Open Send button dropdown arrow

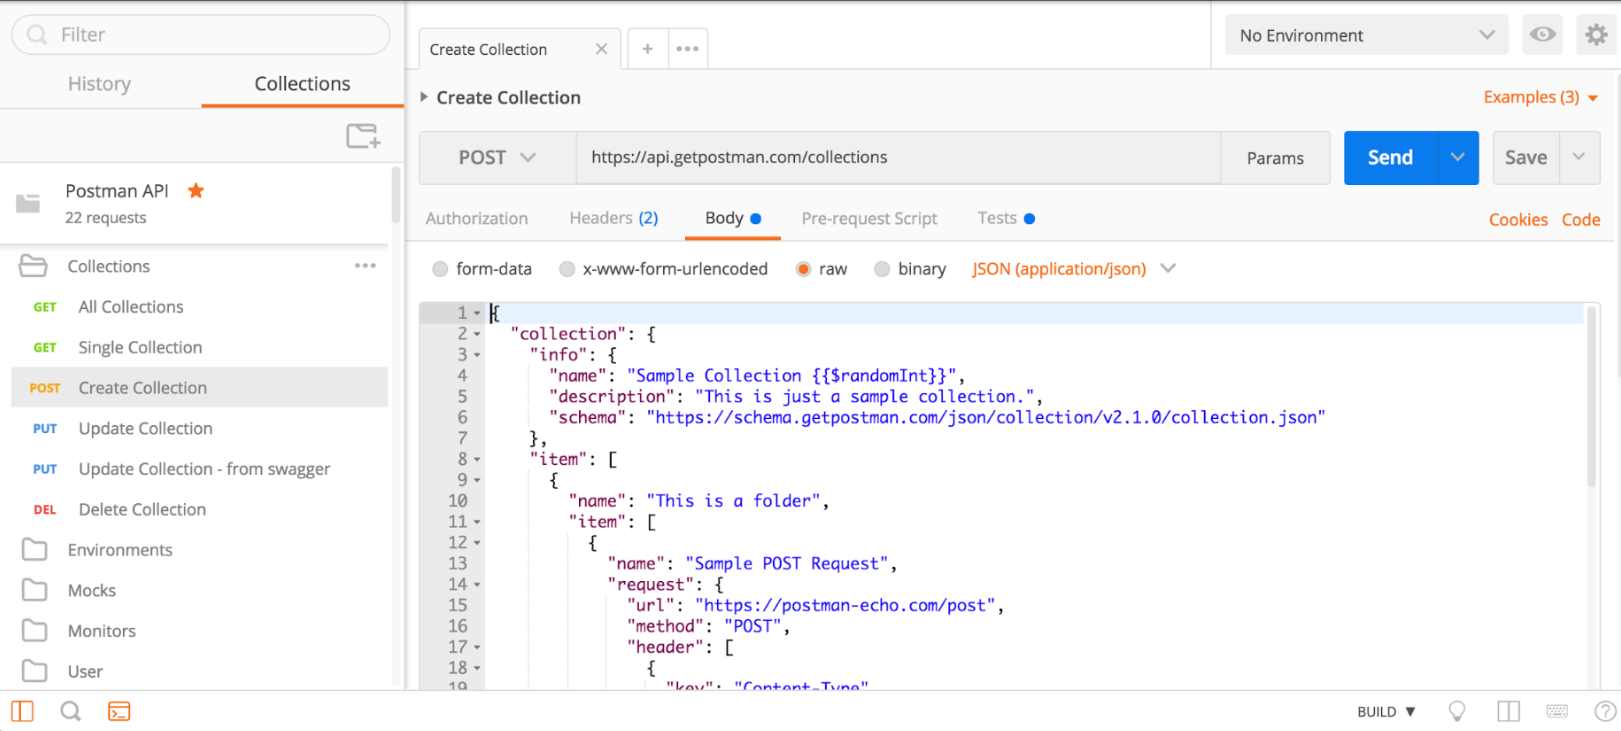1458,158
